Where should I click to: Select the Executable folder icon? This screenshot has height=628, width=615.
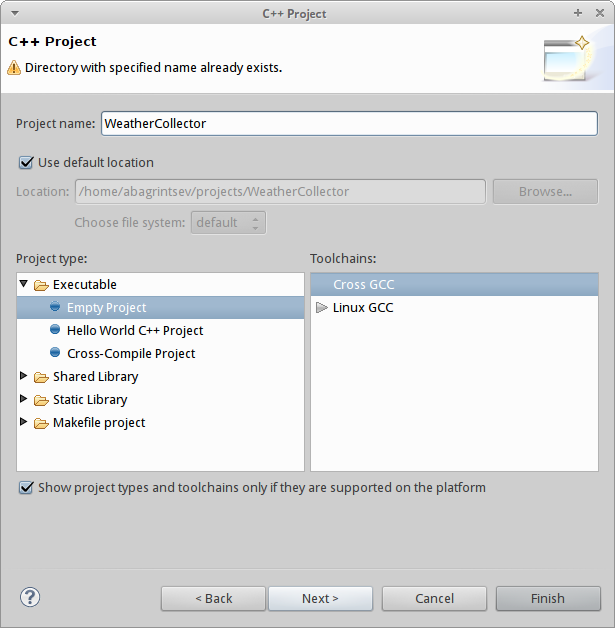(41, 285)
